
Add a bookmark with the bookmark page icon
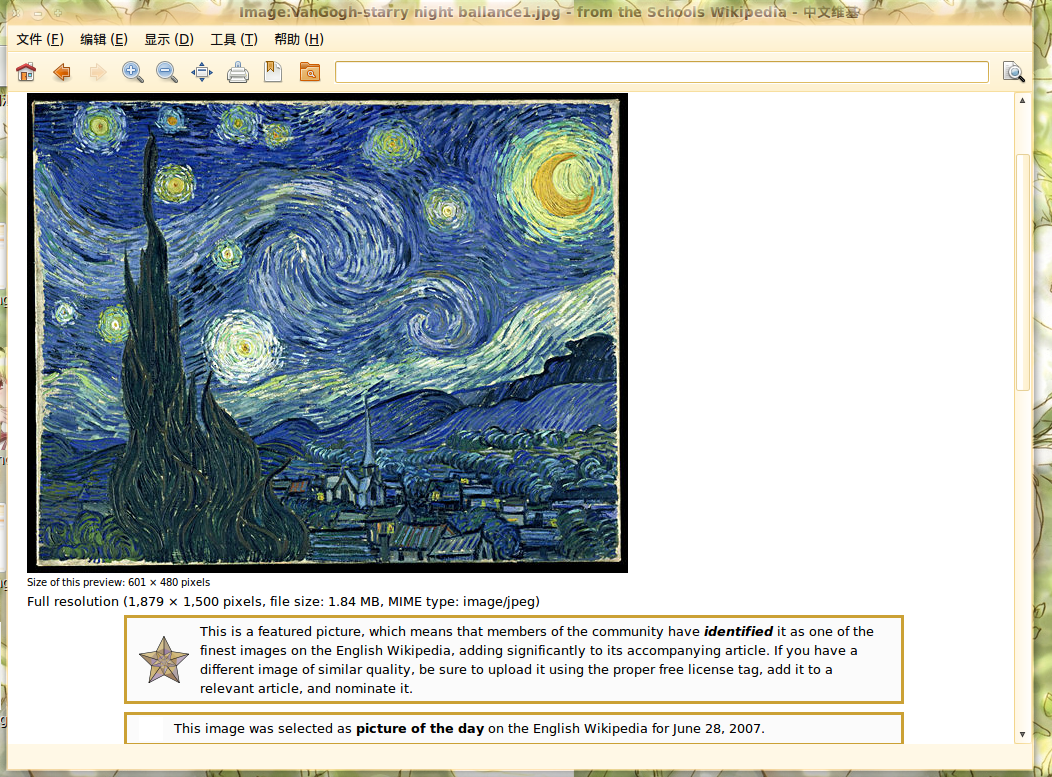(x=273, y=72)
